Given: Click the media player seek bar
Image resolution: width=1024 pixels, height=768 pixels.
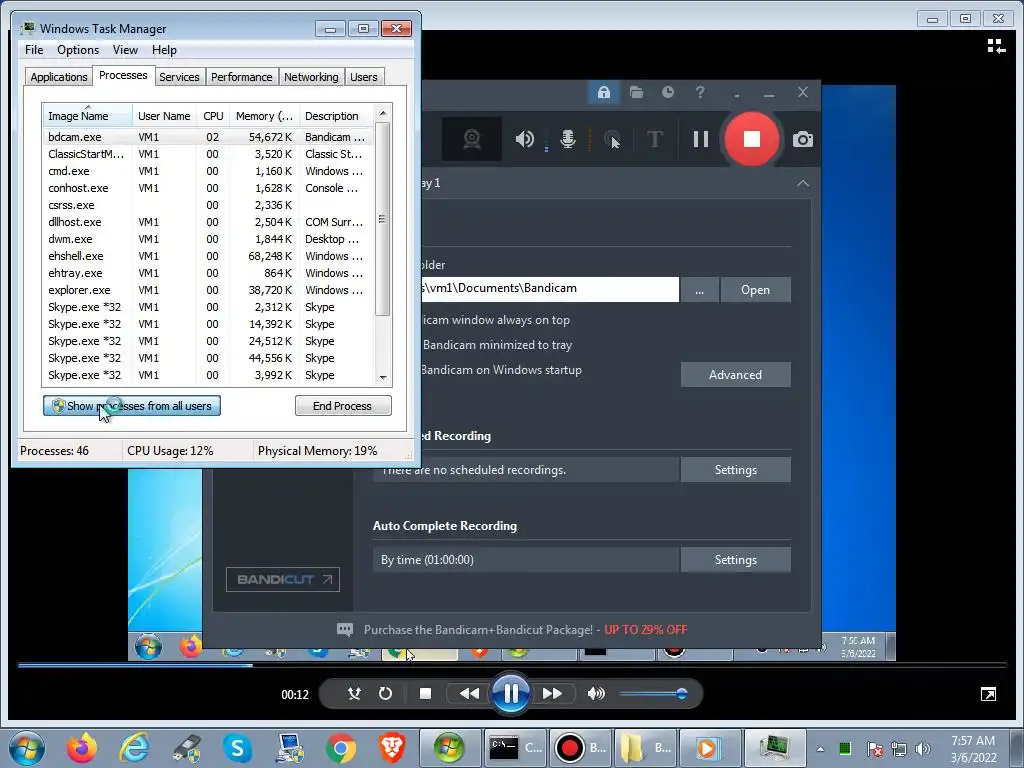Looking at the screenshot, I should tap(512, 665).
